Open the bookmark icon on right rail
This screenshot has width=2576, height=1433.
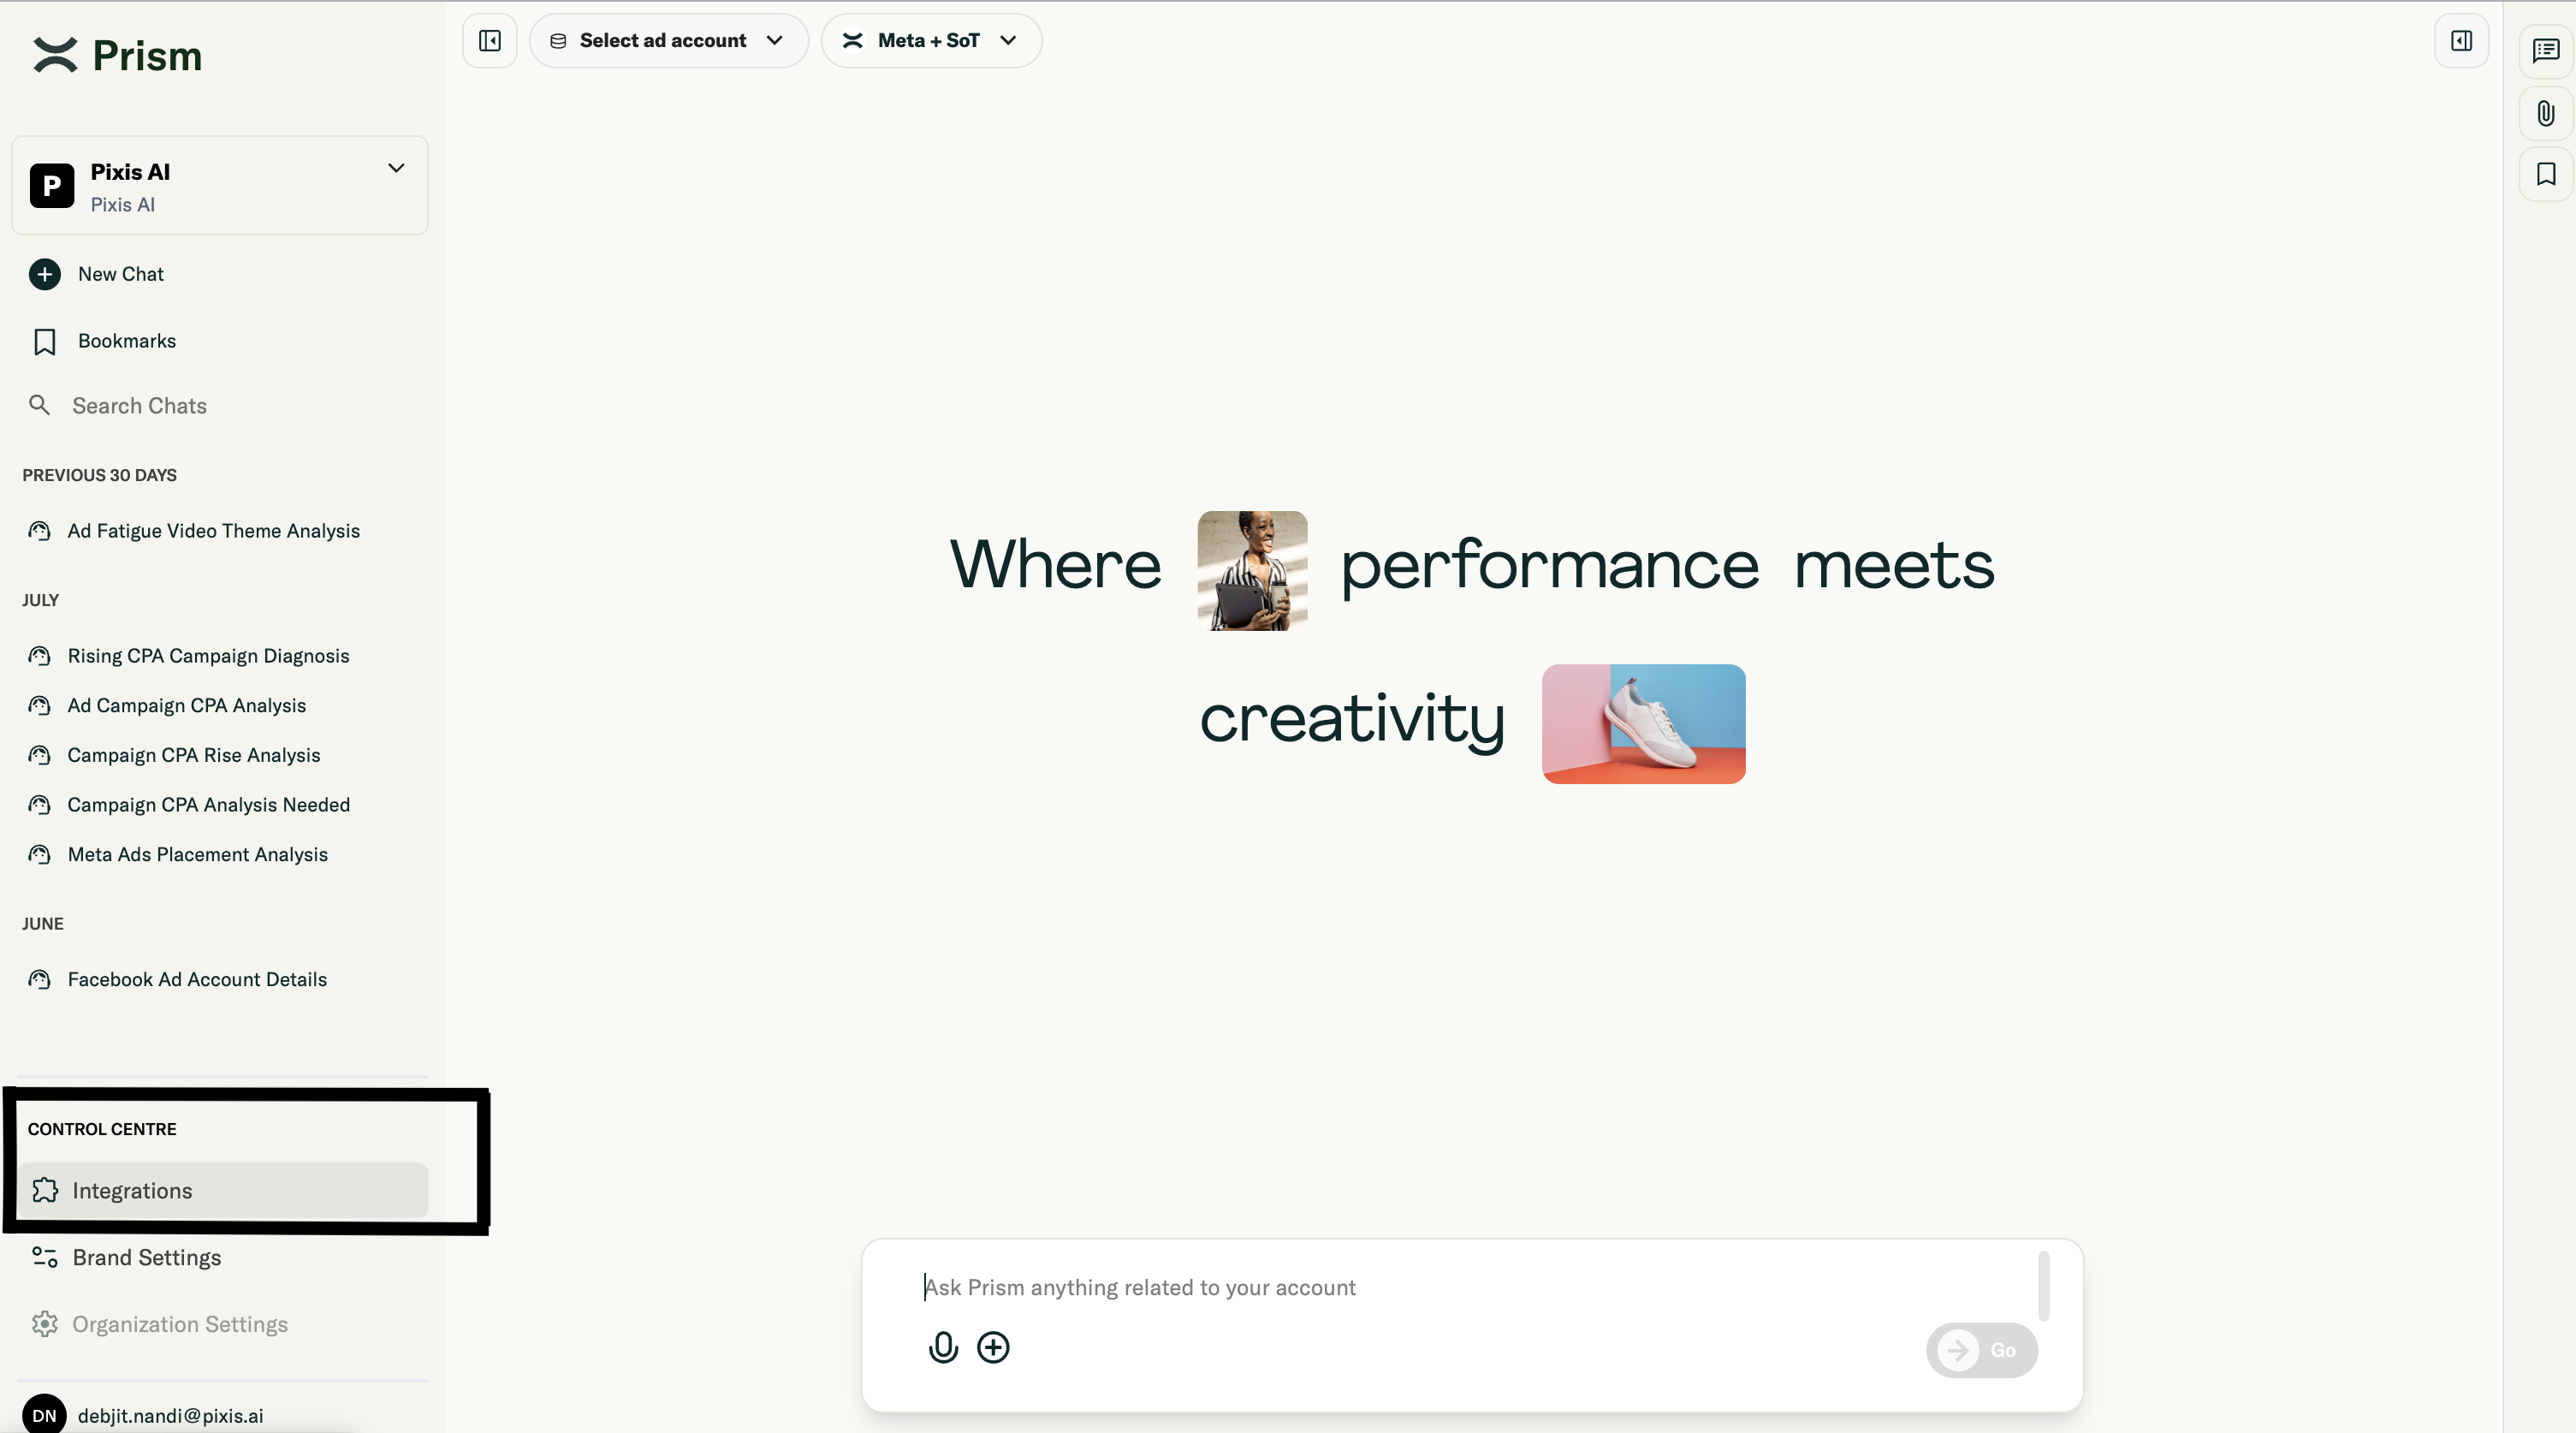tap(2545, 174)
